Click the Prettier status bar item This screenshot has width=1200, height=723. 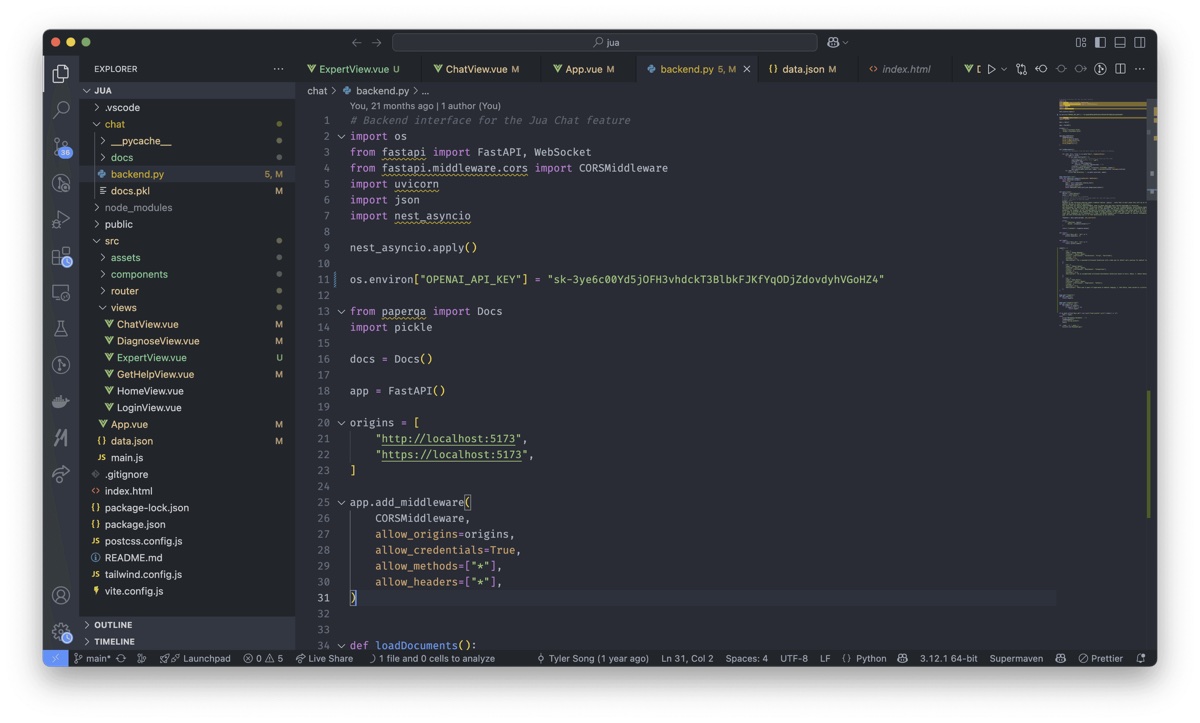coord(1101,658)
